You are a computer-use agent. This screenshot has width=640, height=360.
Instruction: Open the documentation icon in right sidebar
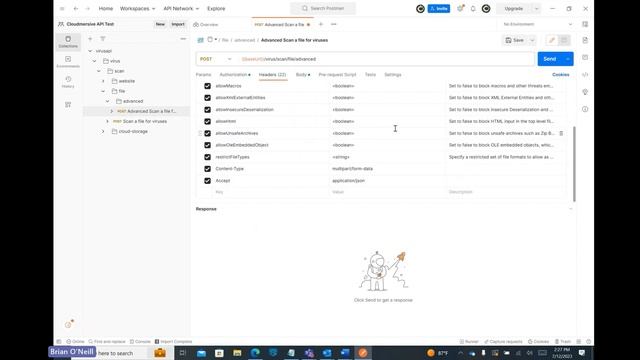585,40
